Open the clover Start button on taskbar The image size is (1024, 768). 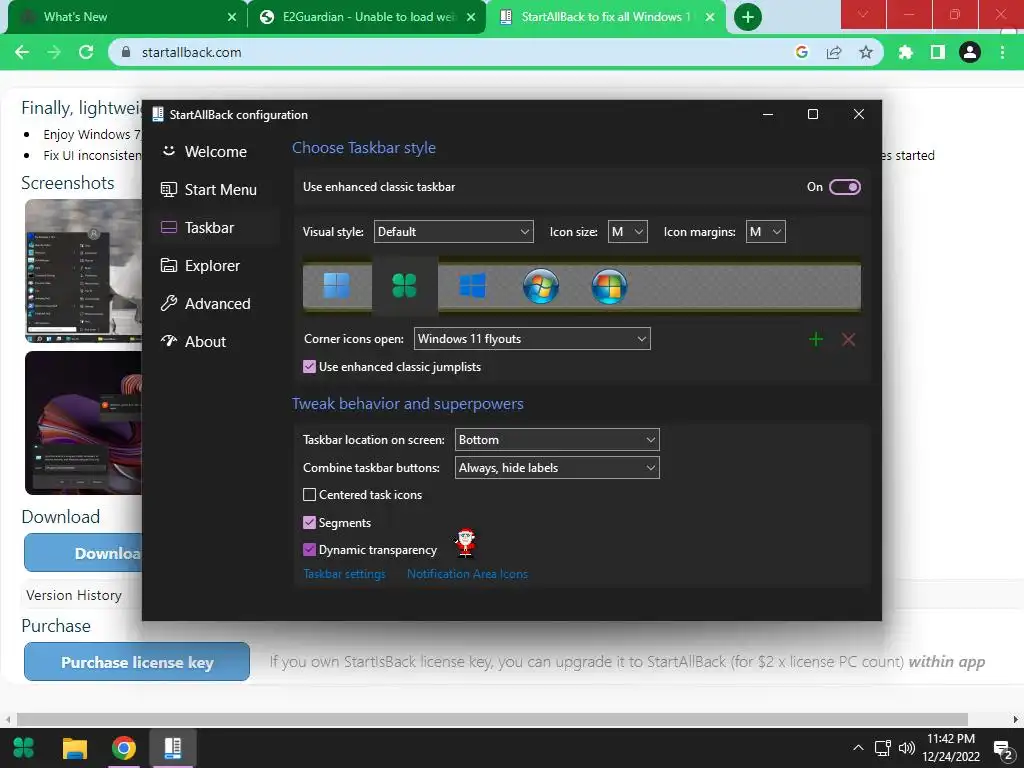(24, 747)
